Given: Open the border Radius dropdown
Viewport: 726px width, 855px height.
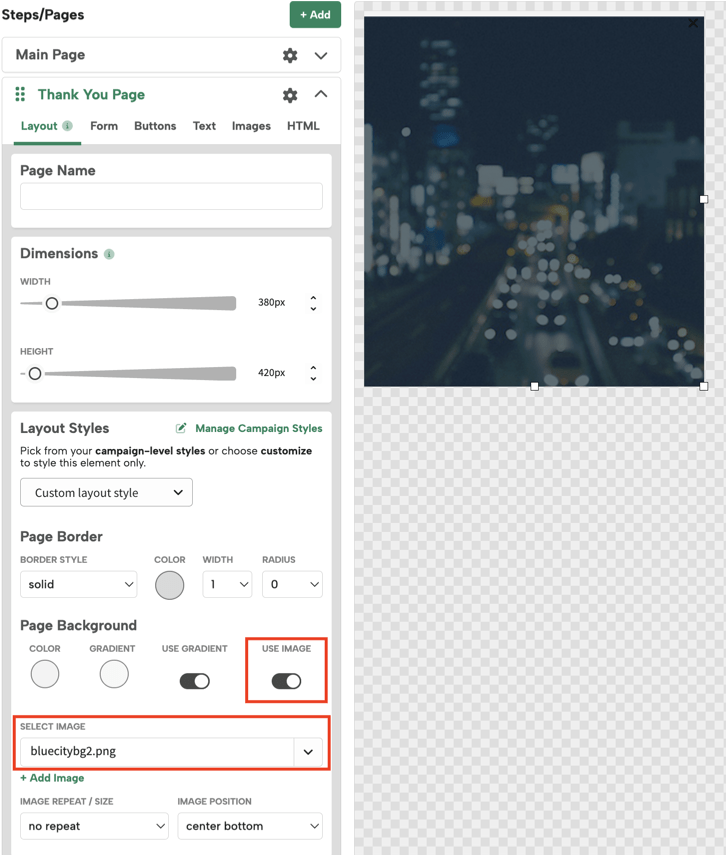Looking at the screenshot, I should point(292,584).
